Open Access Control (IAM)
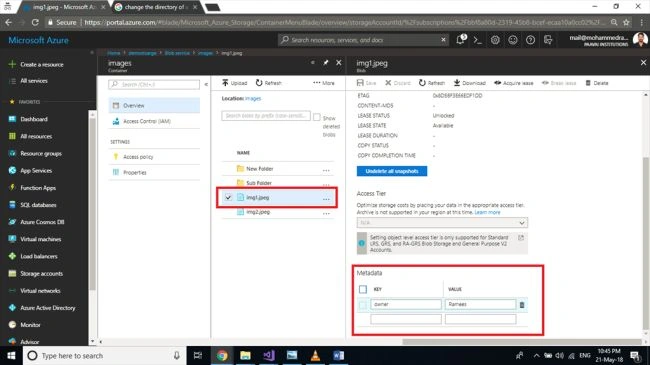The width and height of the screenshot is (650, 365). [x=154, y=121]
